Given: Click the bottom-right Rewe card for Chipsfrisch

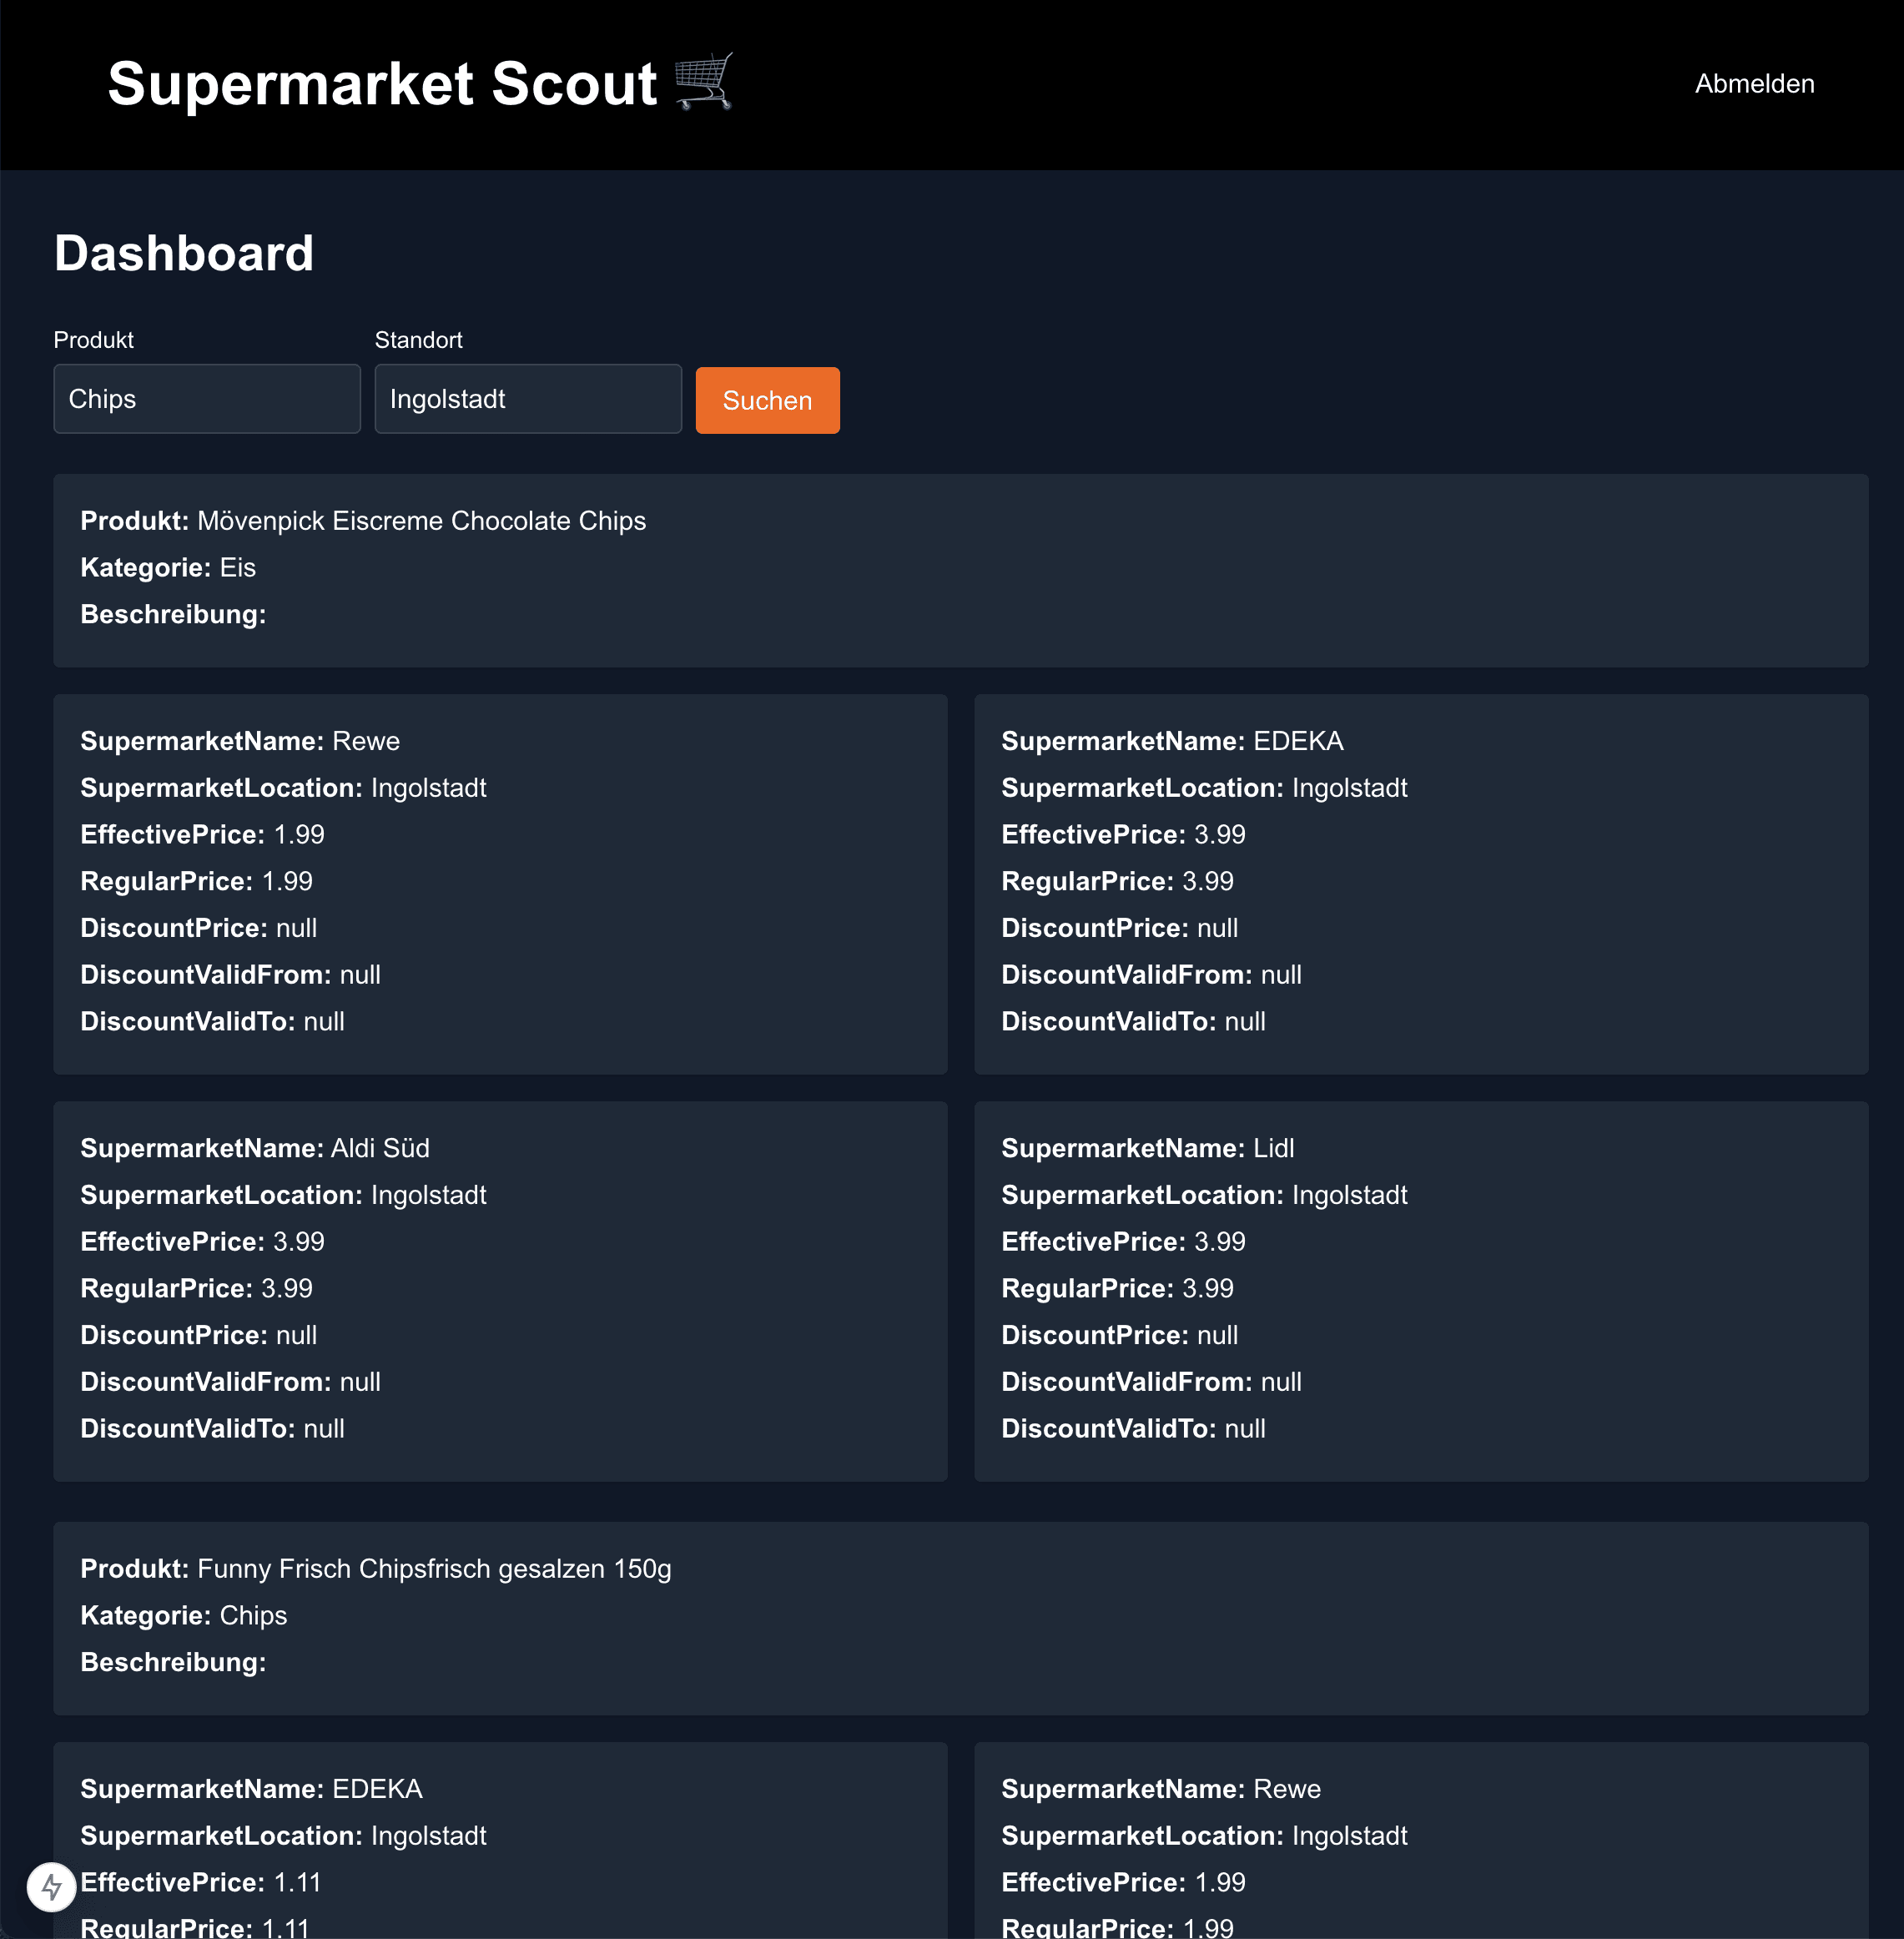Looking at the screenshot, I should coord(1420,1840).
